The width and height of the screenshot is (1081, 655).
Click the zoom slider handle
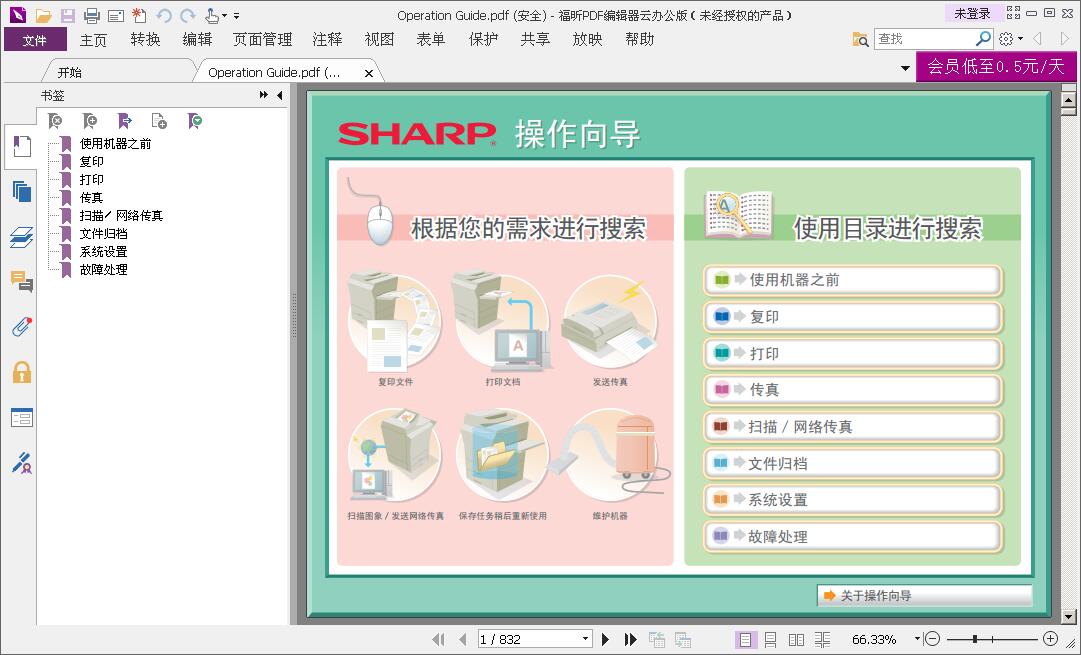[x=975, y=639]
